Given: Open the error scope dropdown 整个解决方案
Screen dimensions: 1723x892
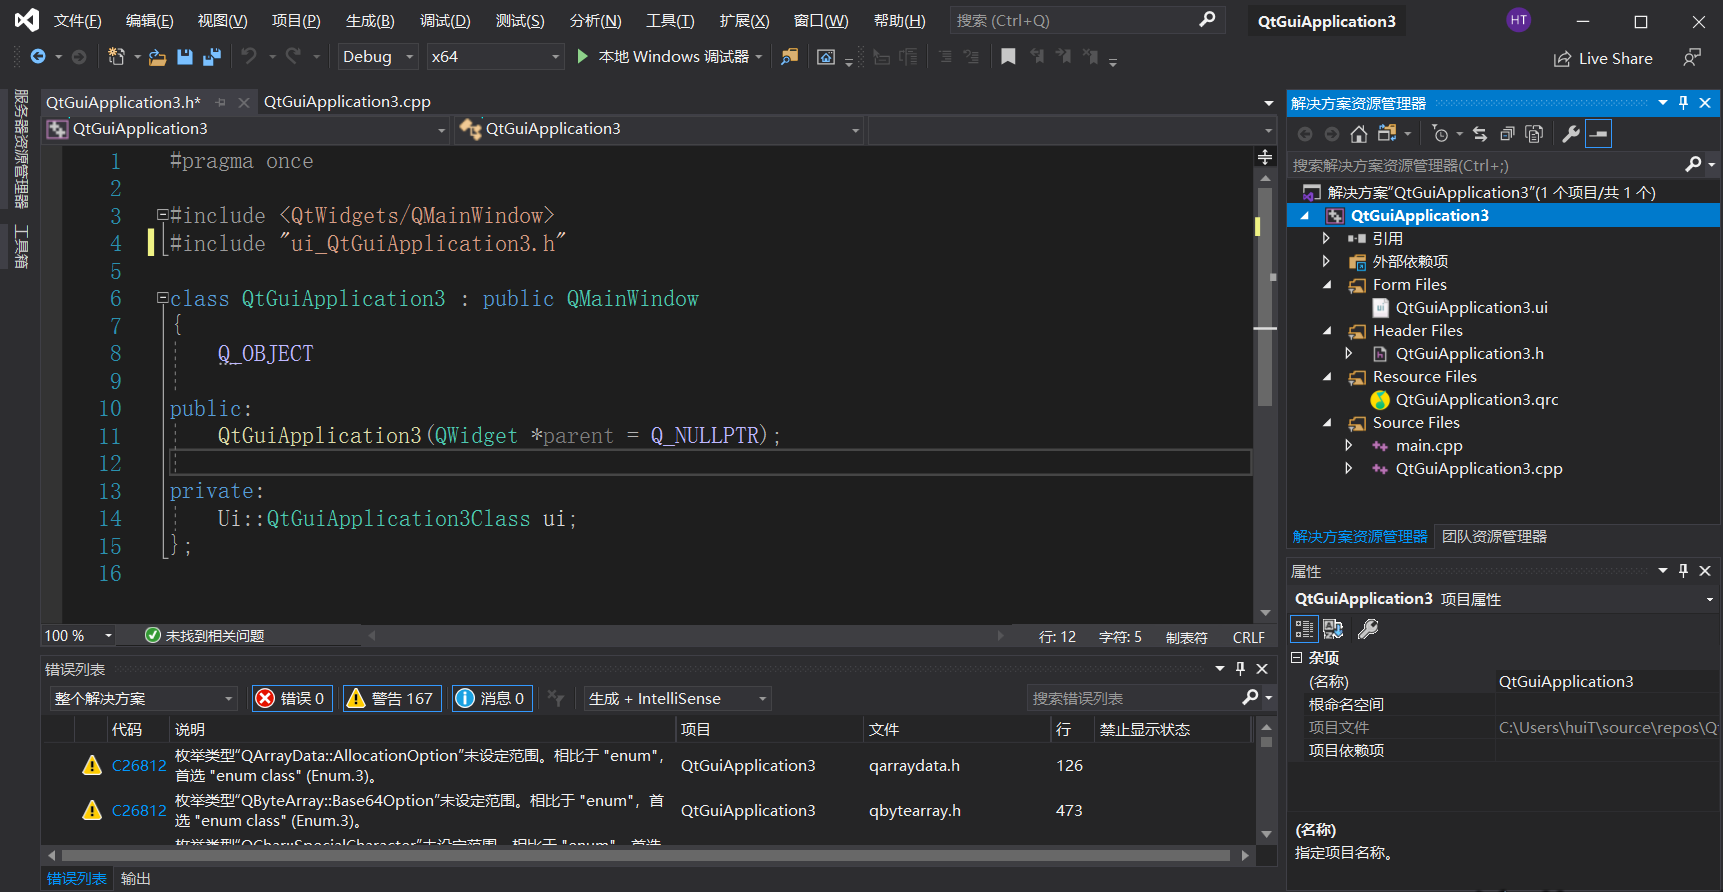Looking at the screenshot, I should 144,698.
